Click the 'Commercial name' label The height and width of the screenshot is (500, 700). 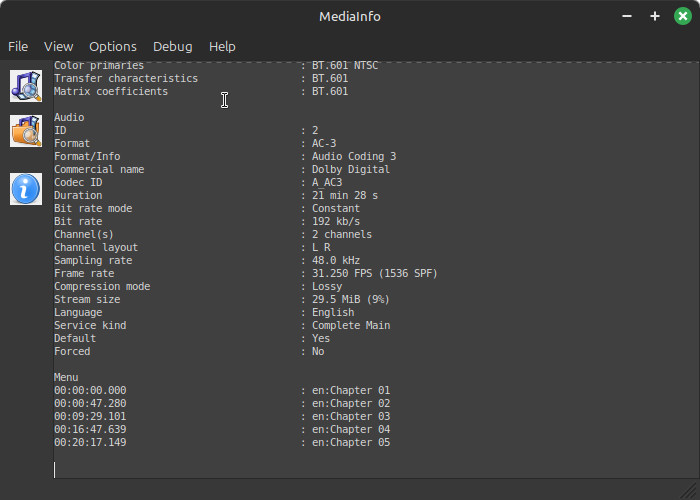point(99,169)
